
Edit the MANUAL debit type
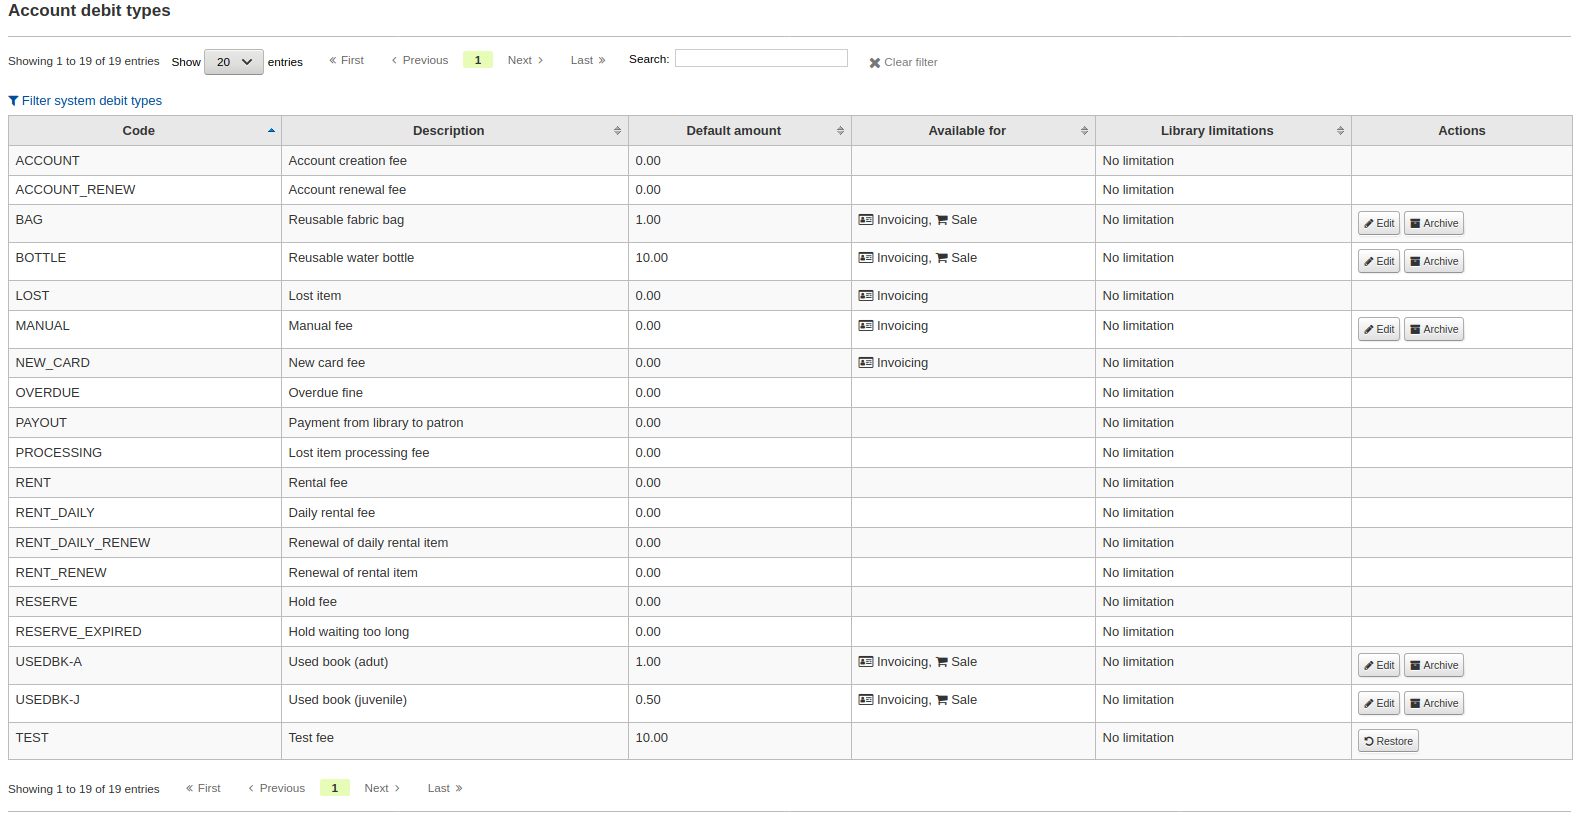point(1378,329)
